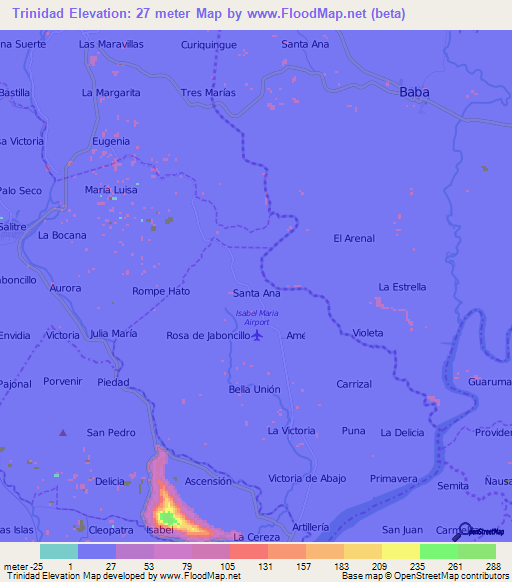Click the Tres Marías label

point(208,92)
